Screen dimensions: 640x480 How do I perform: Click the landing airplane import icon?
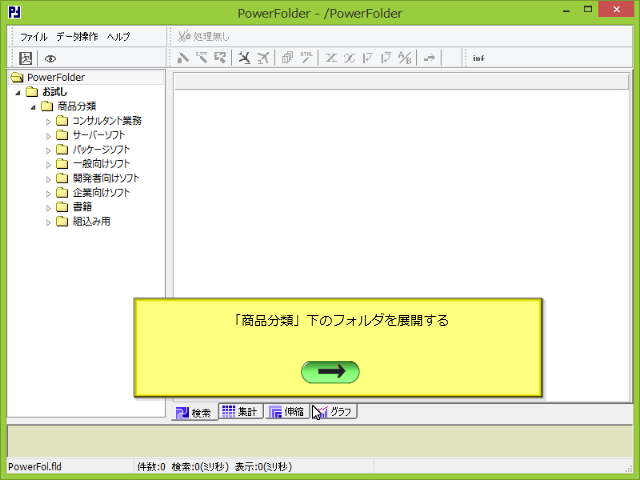point(244,58)
